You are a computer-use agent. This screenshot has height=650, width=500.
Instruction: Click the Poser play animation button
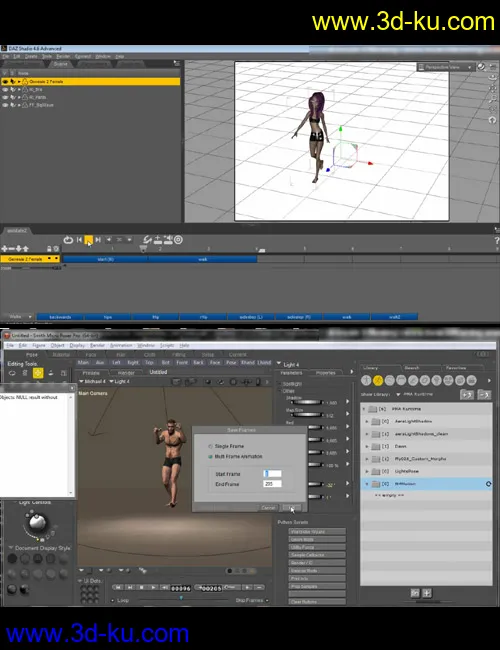coord(153,587)
